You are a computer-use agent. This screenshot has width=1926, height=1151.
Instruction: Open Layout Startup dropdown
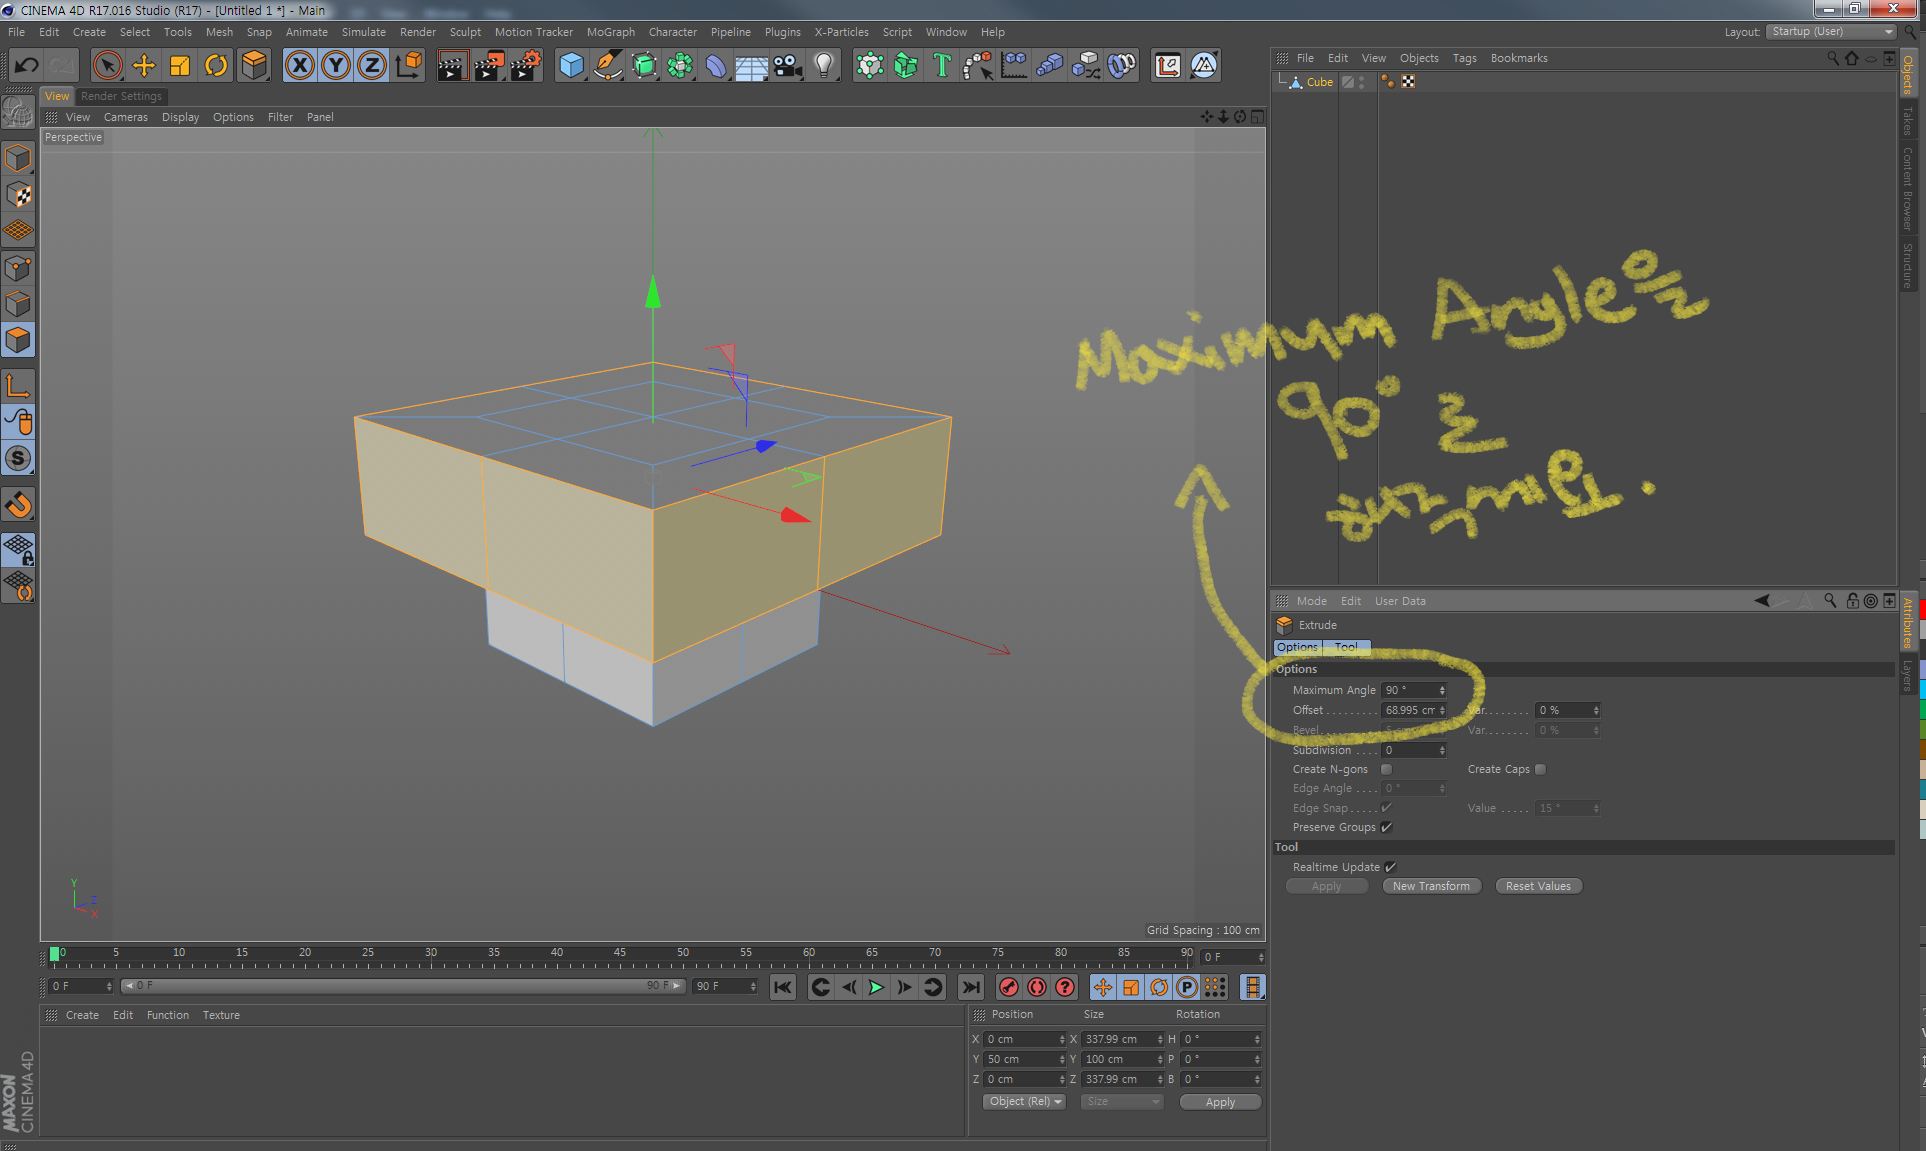[1831, 32]
